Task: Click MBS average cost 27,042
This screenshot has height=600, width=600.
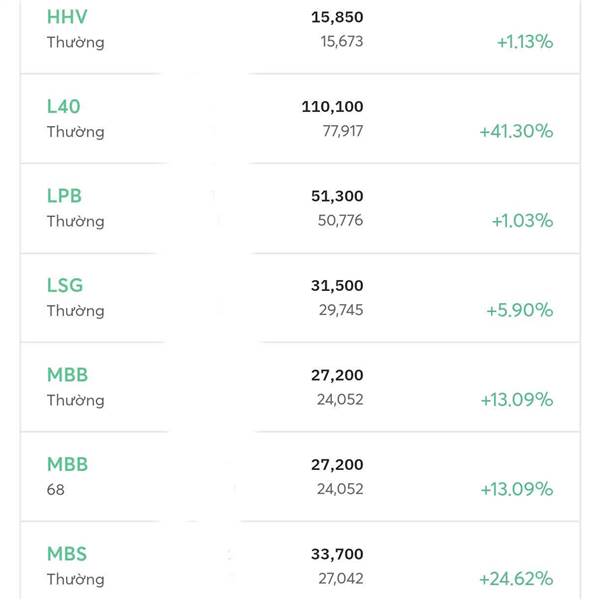Action: [341, 579]
